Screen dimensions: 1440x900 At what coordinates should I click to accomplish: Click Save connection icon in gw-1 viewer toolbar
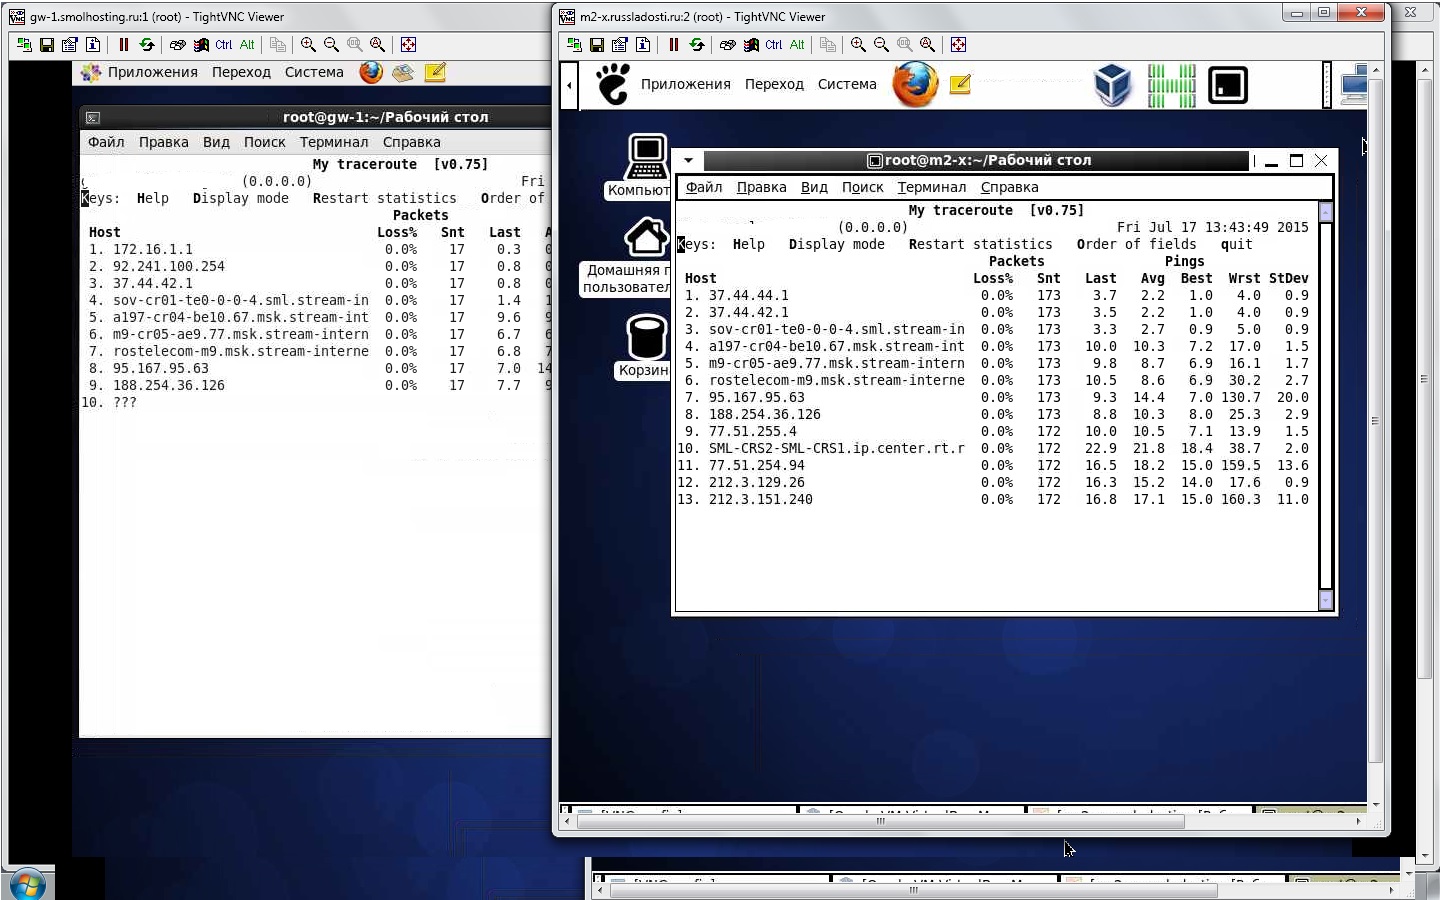(47, 45)
